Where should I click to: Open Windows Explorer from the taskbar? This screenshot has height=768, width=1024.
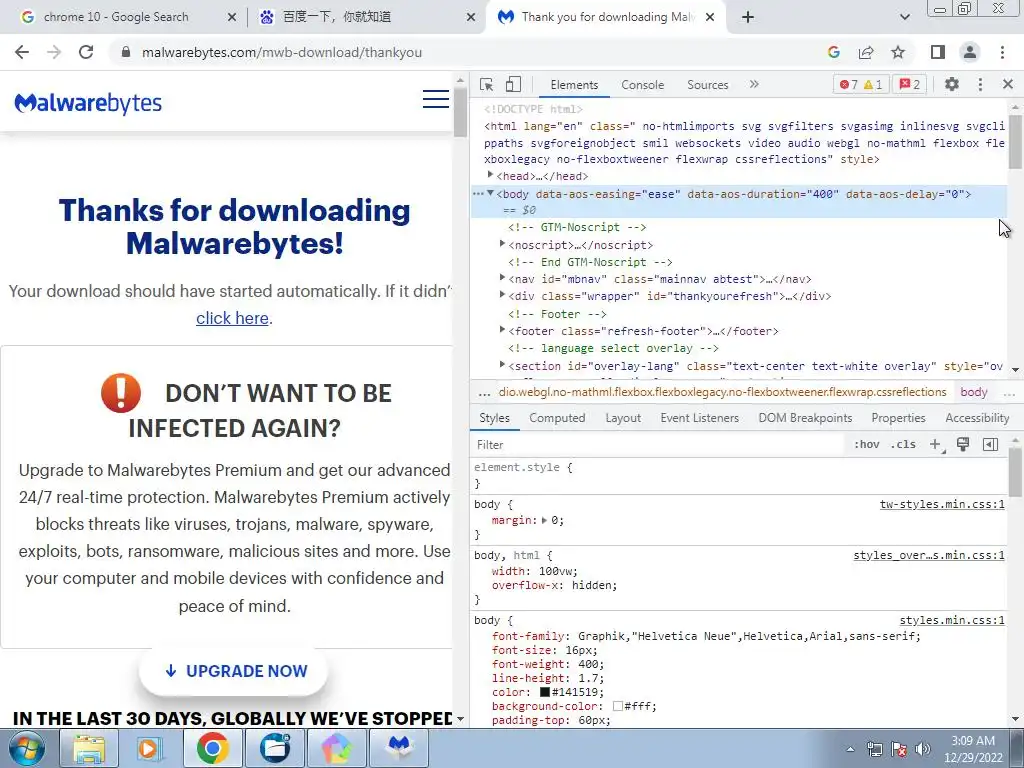[x=89, y=748]
